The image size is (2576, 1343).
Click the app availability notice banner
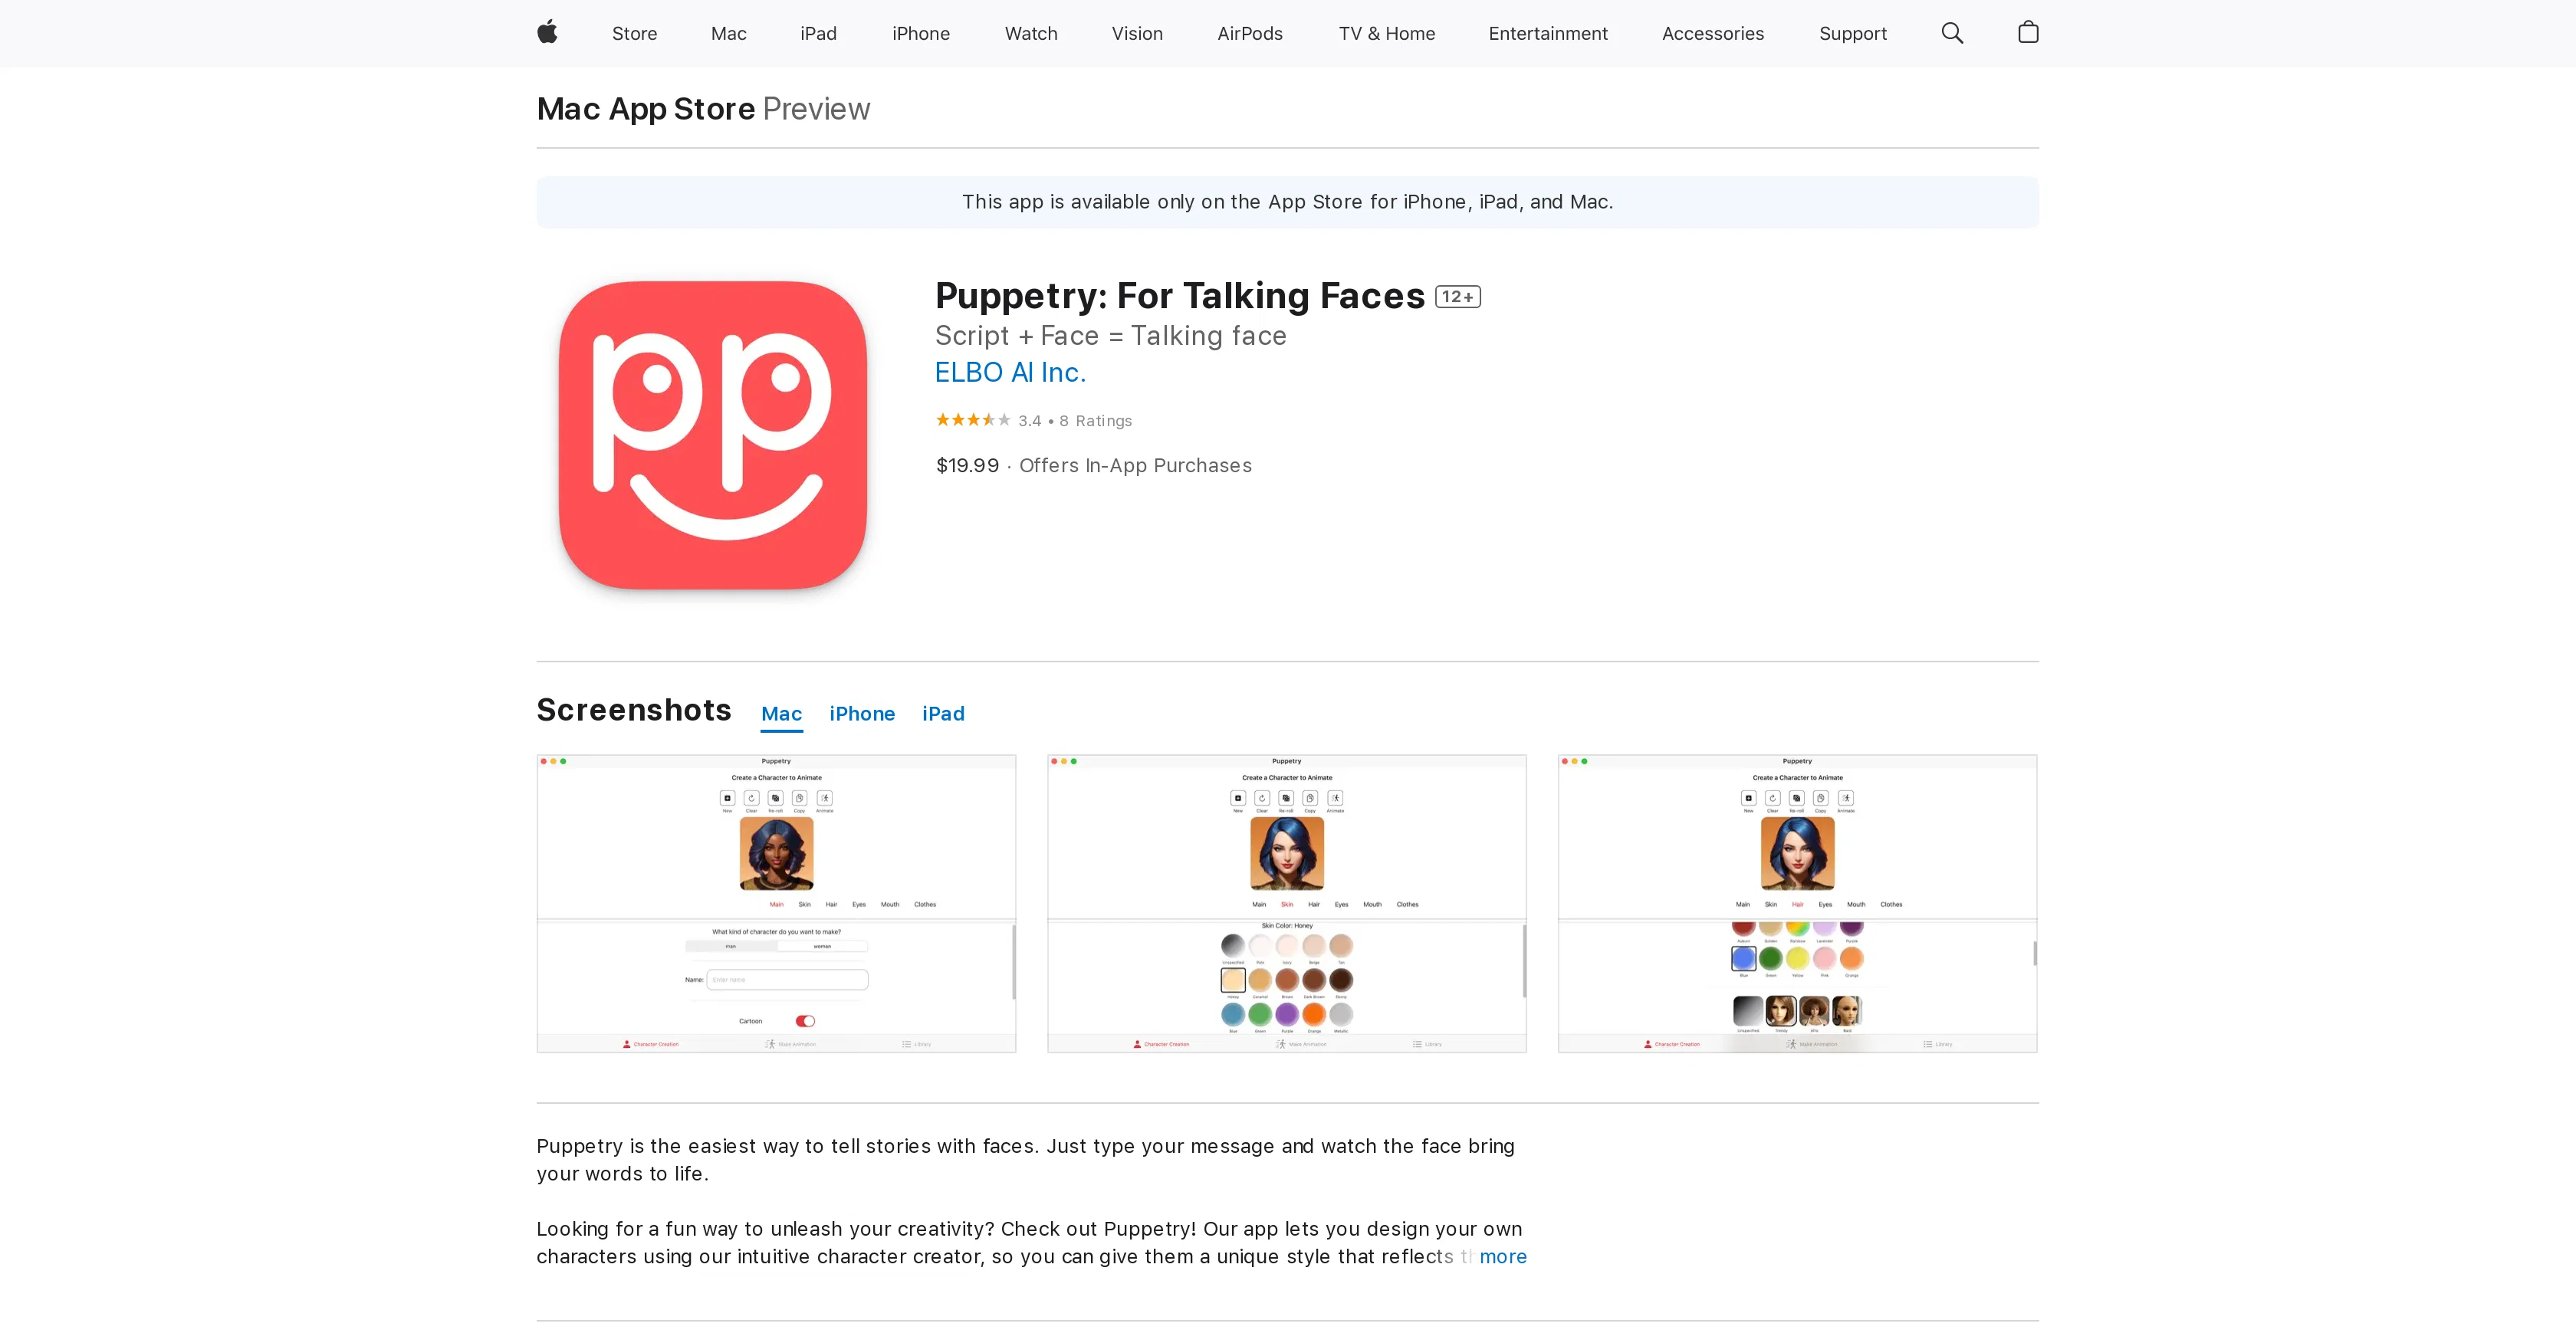tap(1287, 202)
